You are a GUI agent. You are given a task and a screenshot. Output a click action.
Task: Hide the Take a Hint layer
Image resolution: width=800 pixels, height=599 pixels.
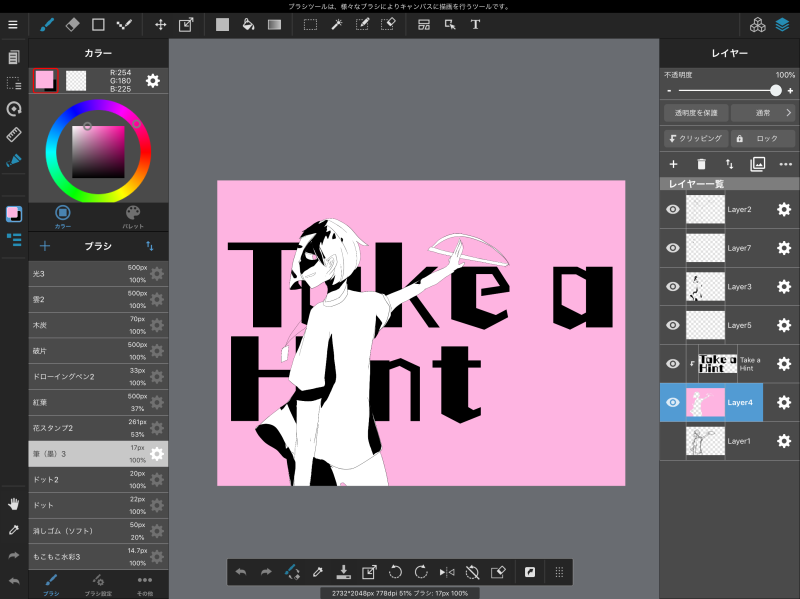click(x=673, y=364)
